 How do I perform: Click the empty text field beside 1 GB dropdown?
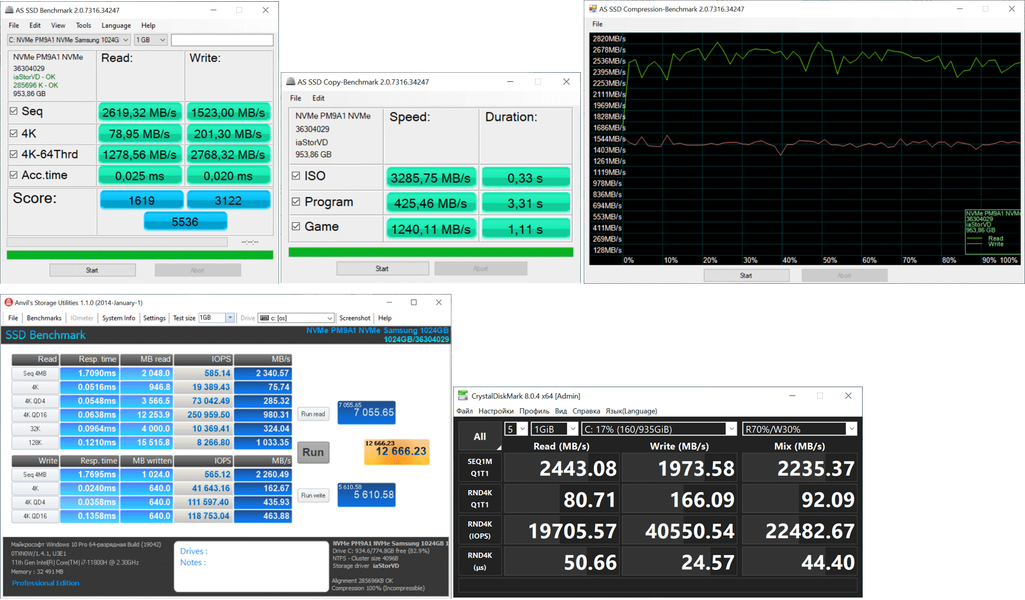221,40
